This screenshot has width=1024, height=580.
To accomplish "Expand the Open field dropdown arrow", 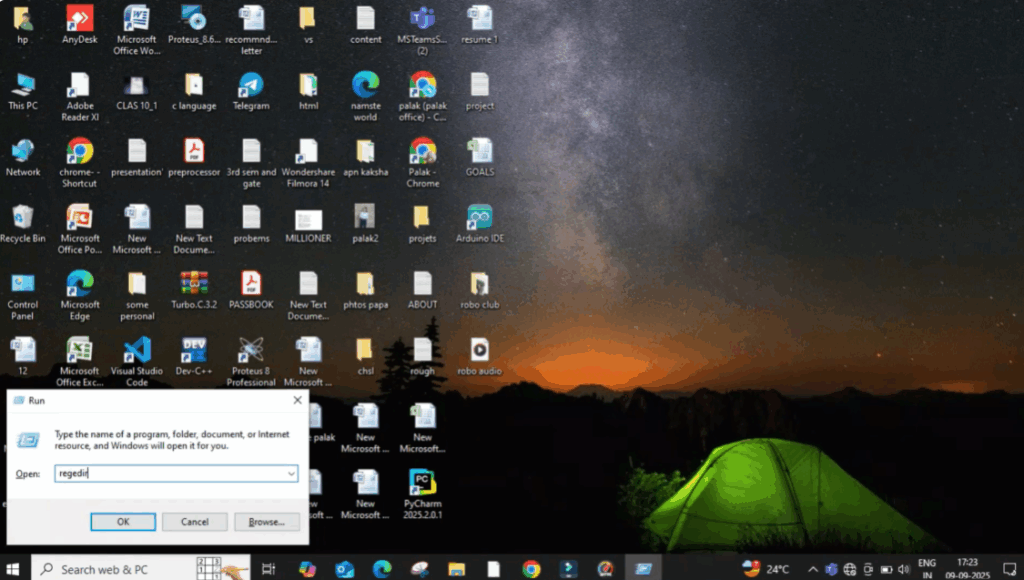I will (291, 473).
